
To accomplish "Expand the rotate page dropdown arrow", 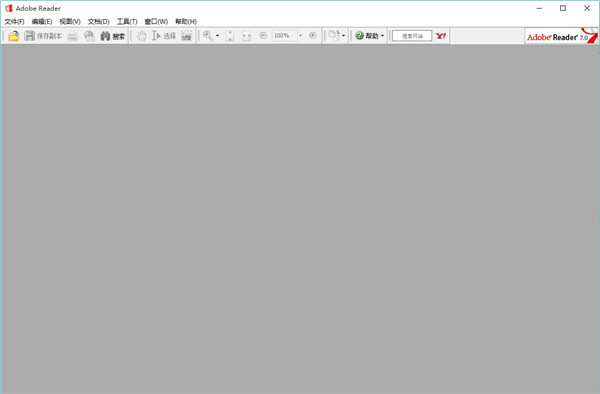I will (x=343, y=36).
